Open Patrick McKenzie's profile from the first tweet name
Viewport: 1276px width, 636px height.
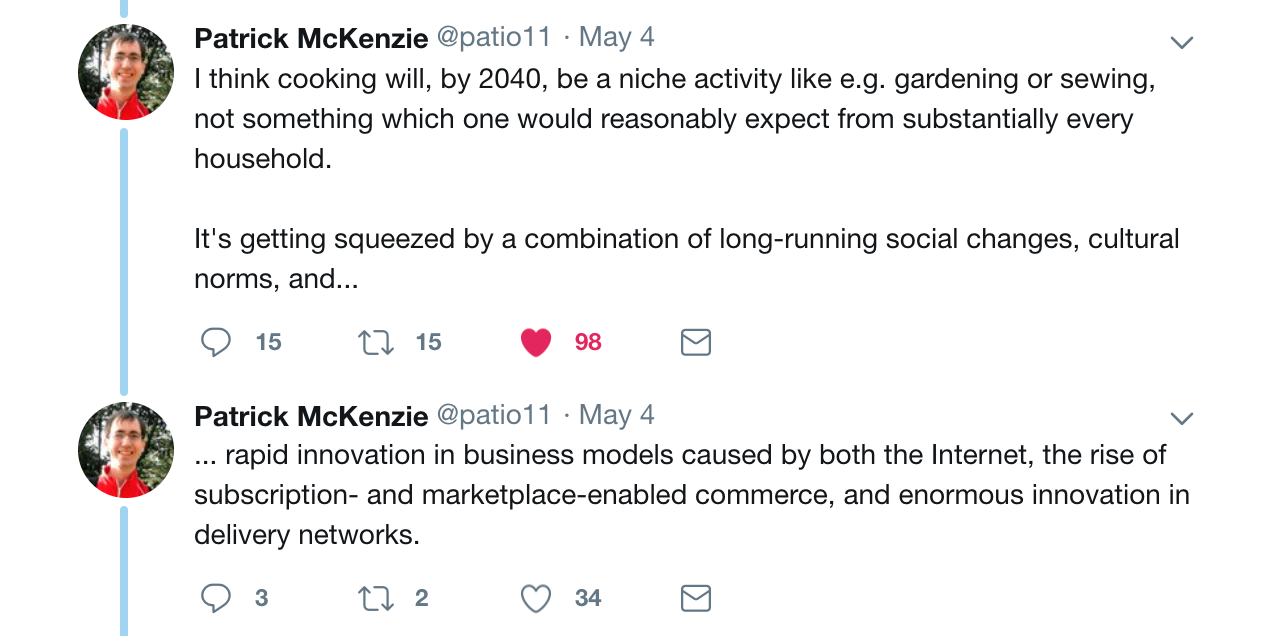coord(309,38)
